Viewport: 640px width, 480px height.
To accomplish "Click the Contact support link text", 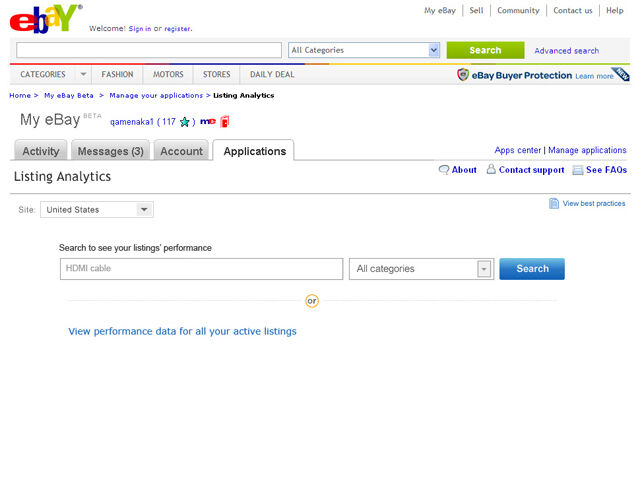I will click(531, 170).
